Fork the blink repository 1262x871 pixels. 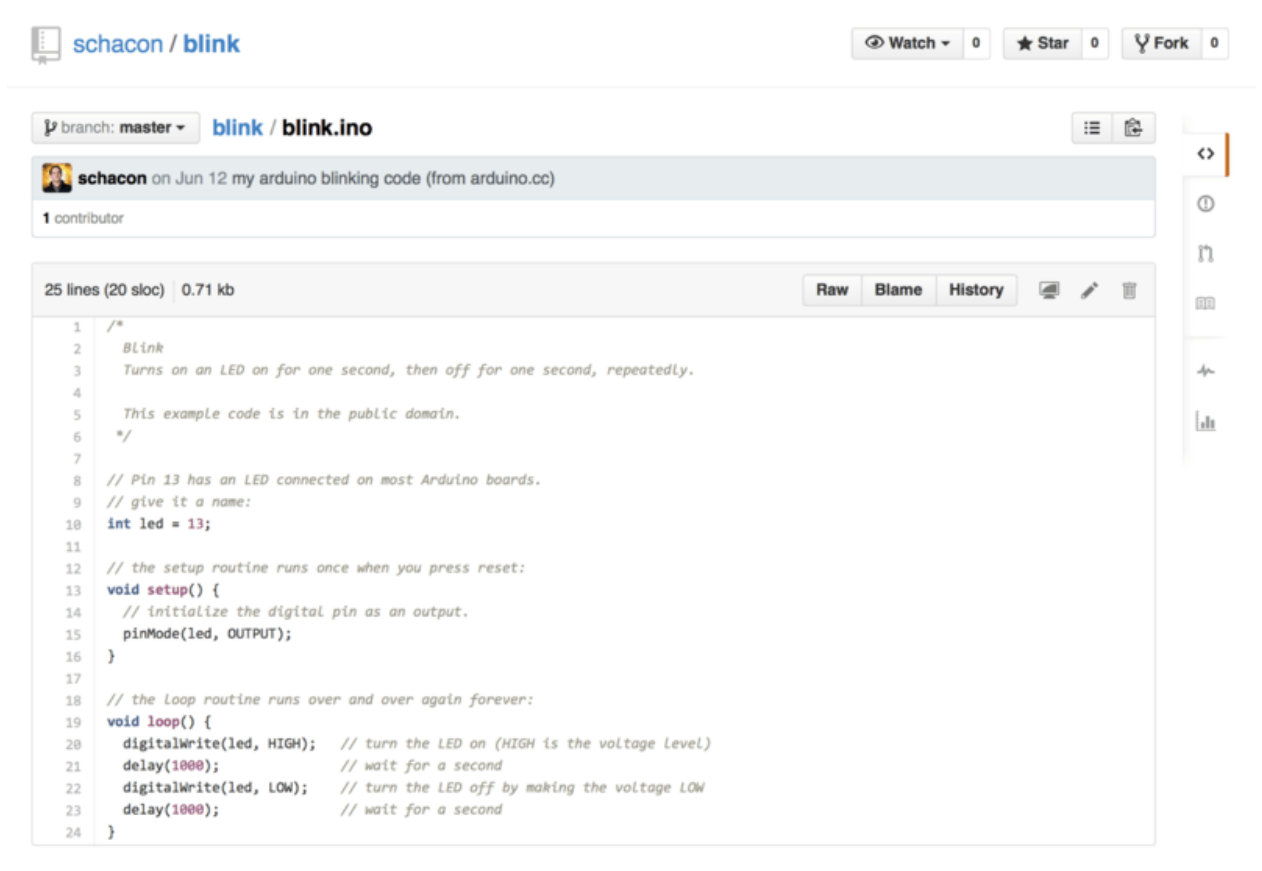point(1161,43)
